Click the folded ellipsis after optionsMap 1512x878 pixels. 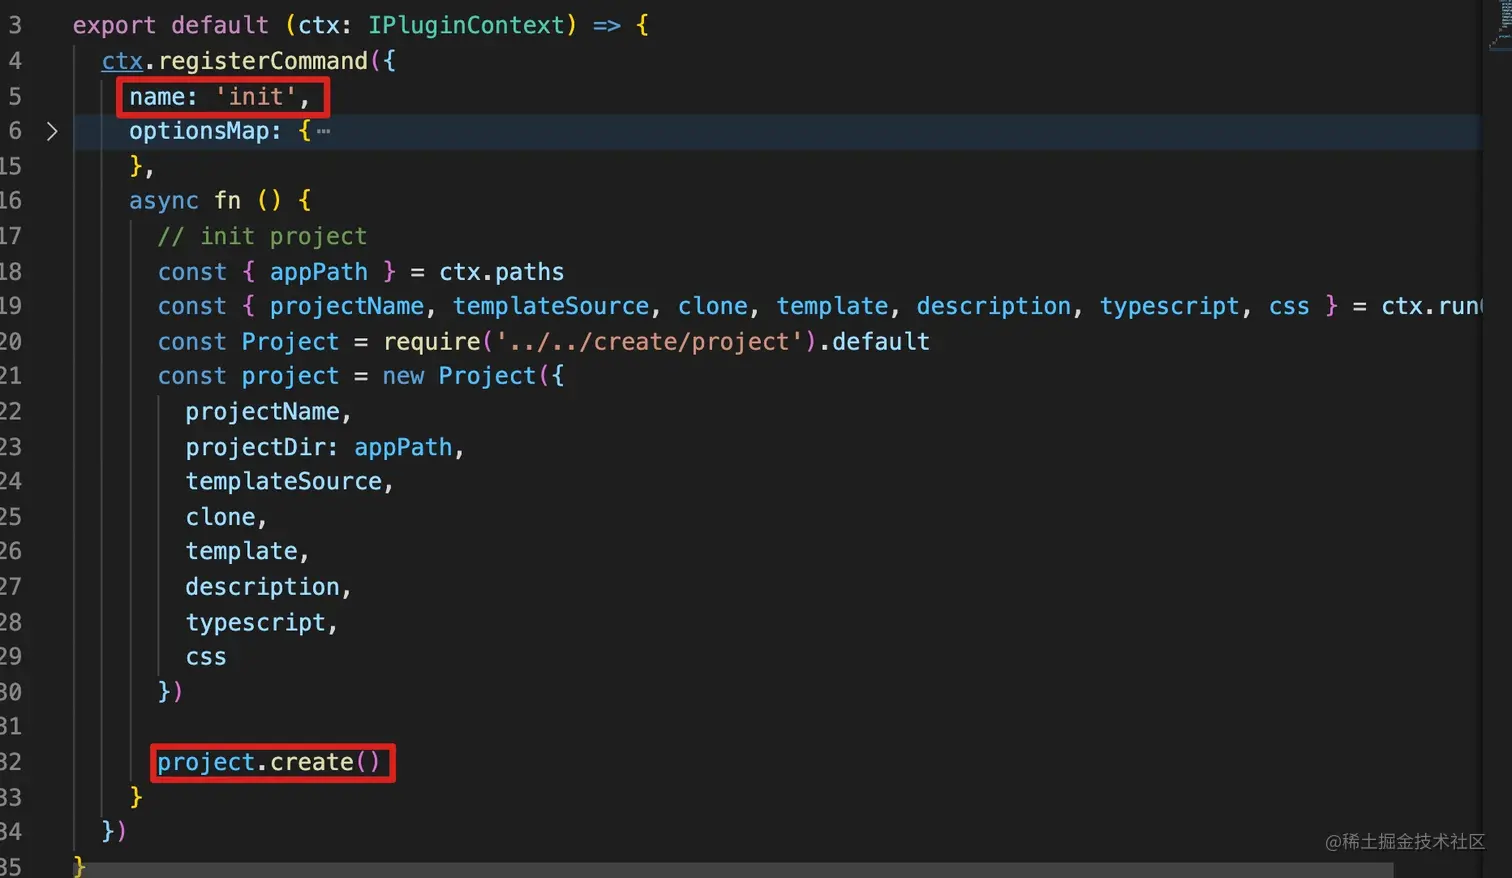[x=323, y=131]
